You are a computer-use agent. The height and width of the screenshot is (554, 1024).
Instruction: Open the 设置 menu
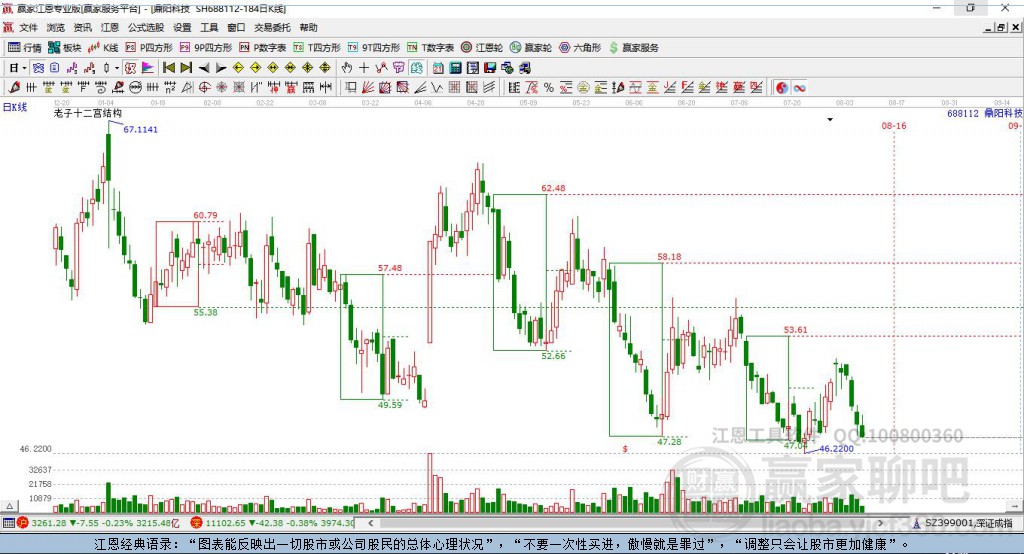pos(182,27)
